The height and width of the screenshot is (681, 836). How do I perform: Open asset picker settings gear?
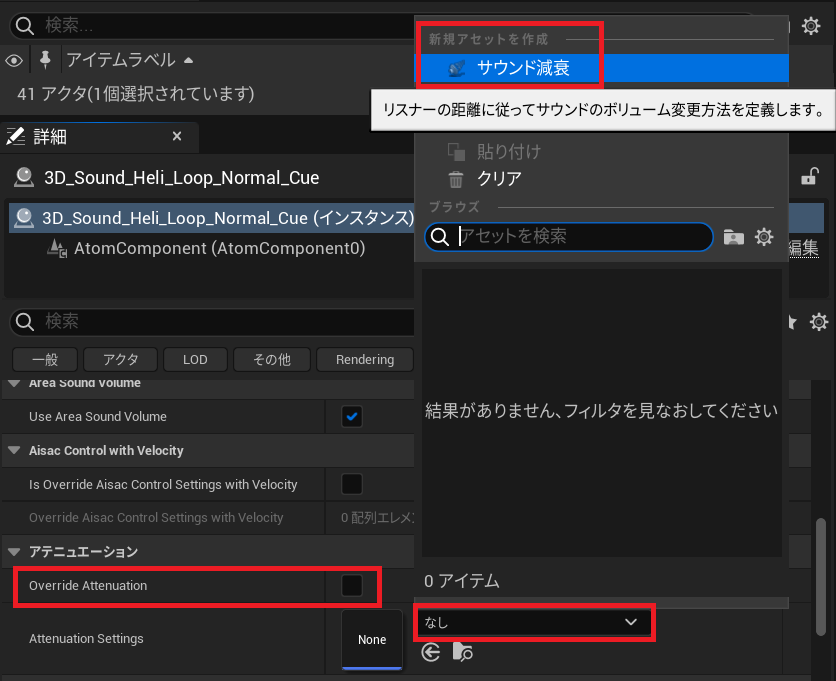coord(764,237)
